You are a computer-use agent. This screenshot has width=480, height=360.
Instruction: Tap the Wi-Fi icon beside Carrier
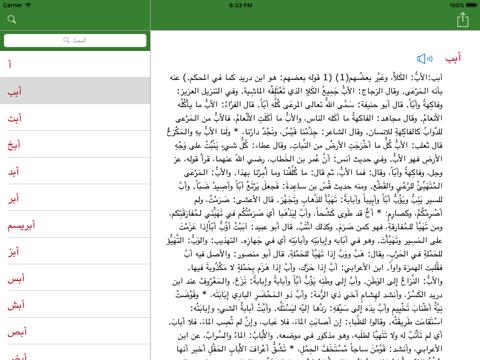(28, 5)
